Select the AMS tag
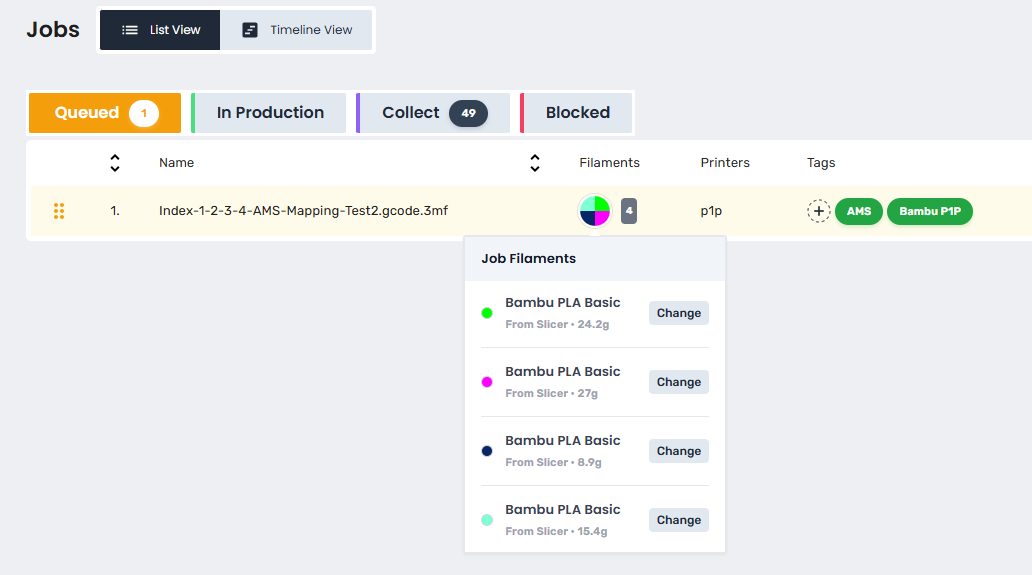This screenshot has height=575, width=1032. [x=859, y=211]
